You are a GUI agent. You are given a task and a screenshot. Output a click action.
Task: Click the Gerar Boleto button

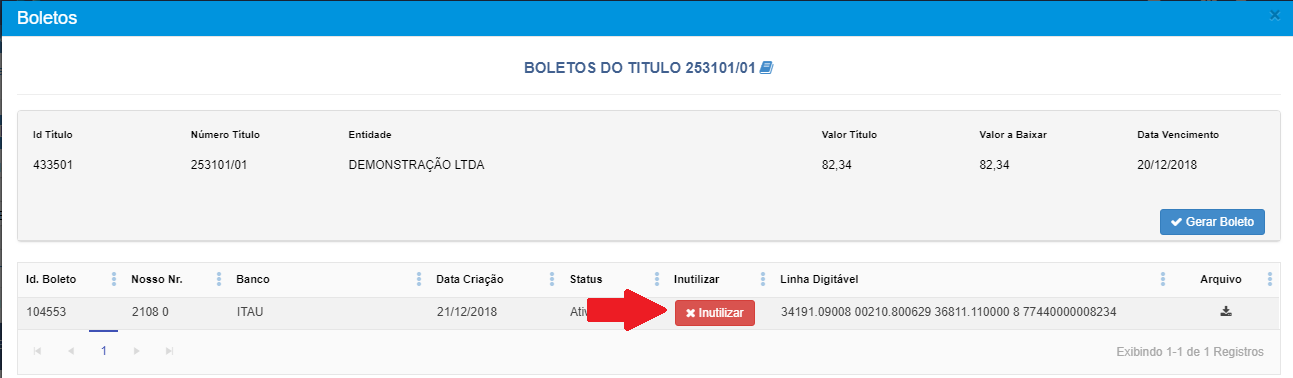[1212, 222]
